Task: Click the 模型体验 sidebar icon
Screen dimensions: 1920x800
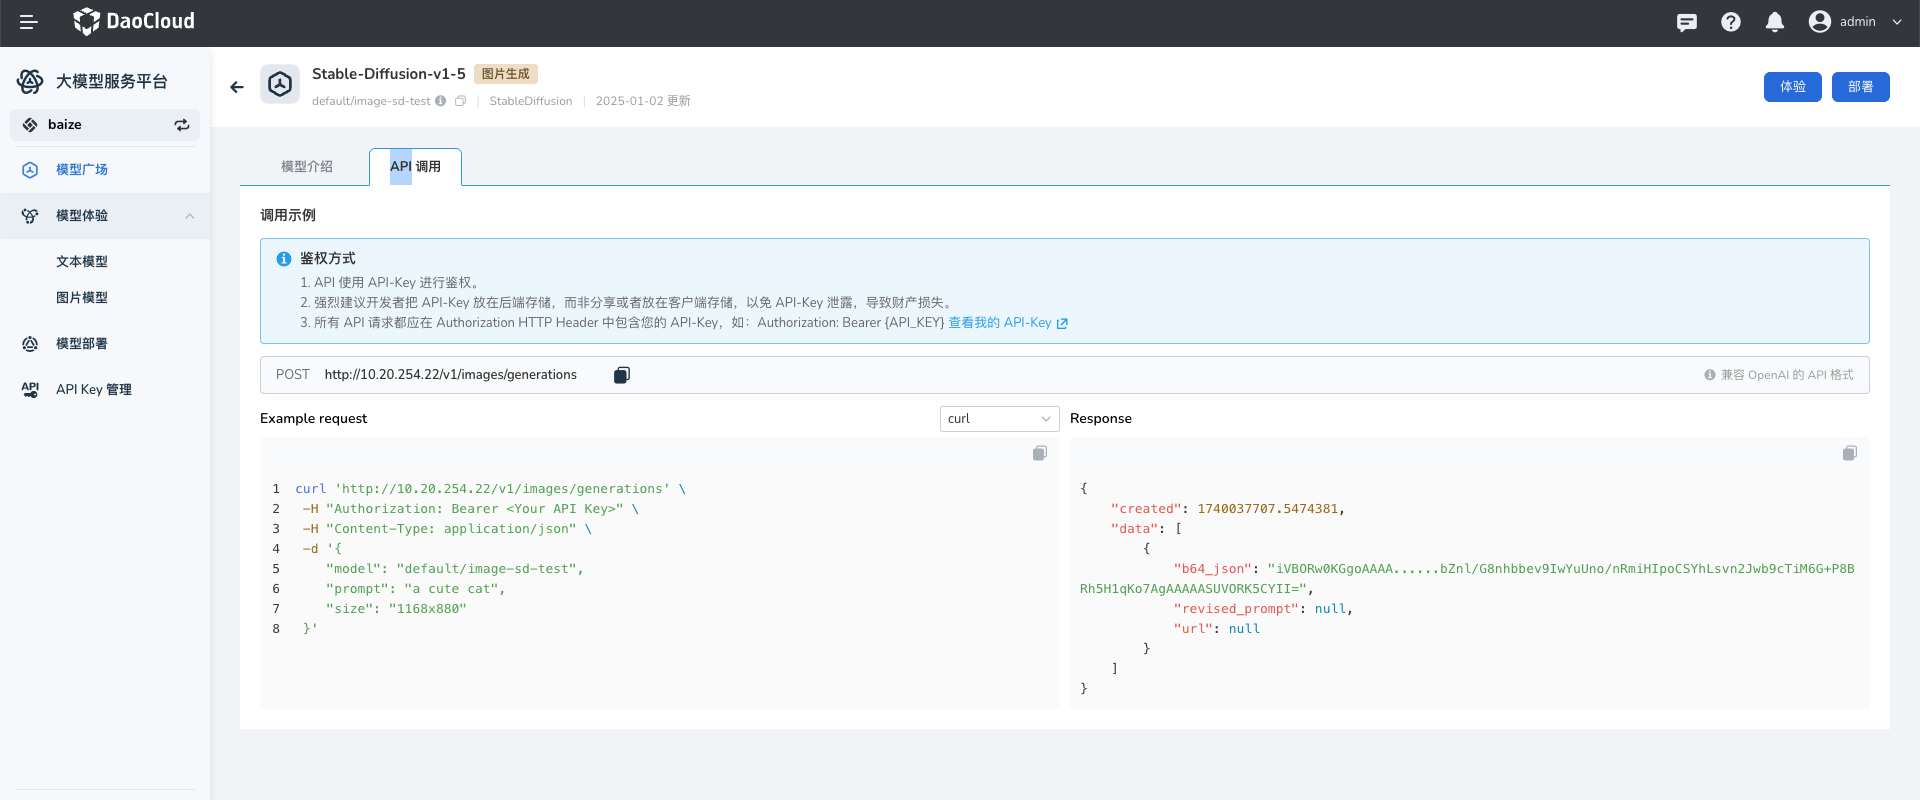Action: (30, 216)
